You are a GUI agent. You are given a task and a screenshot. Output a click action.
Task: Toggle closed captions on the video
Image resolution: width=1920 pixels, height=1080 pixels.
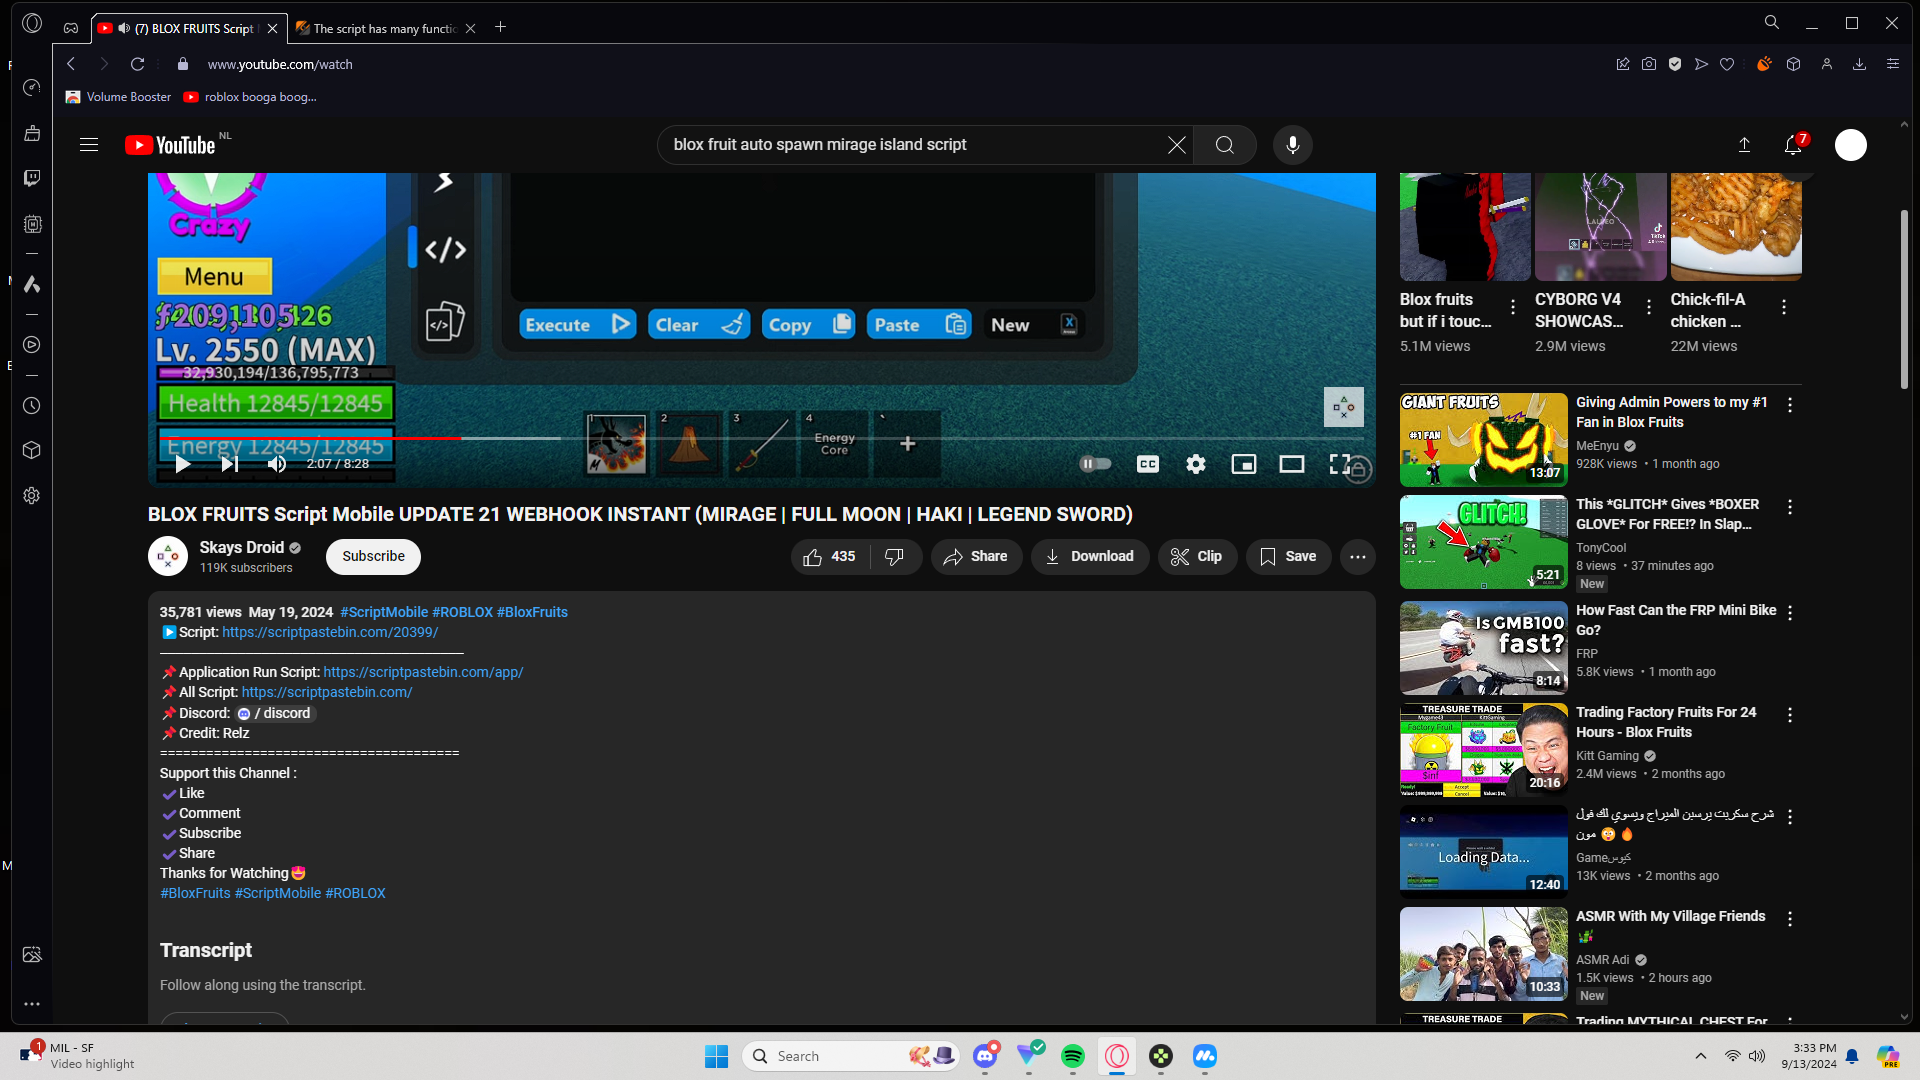1148,464
